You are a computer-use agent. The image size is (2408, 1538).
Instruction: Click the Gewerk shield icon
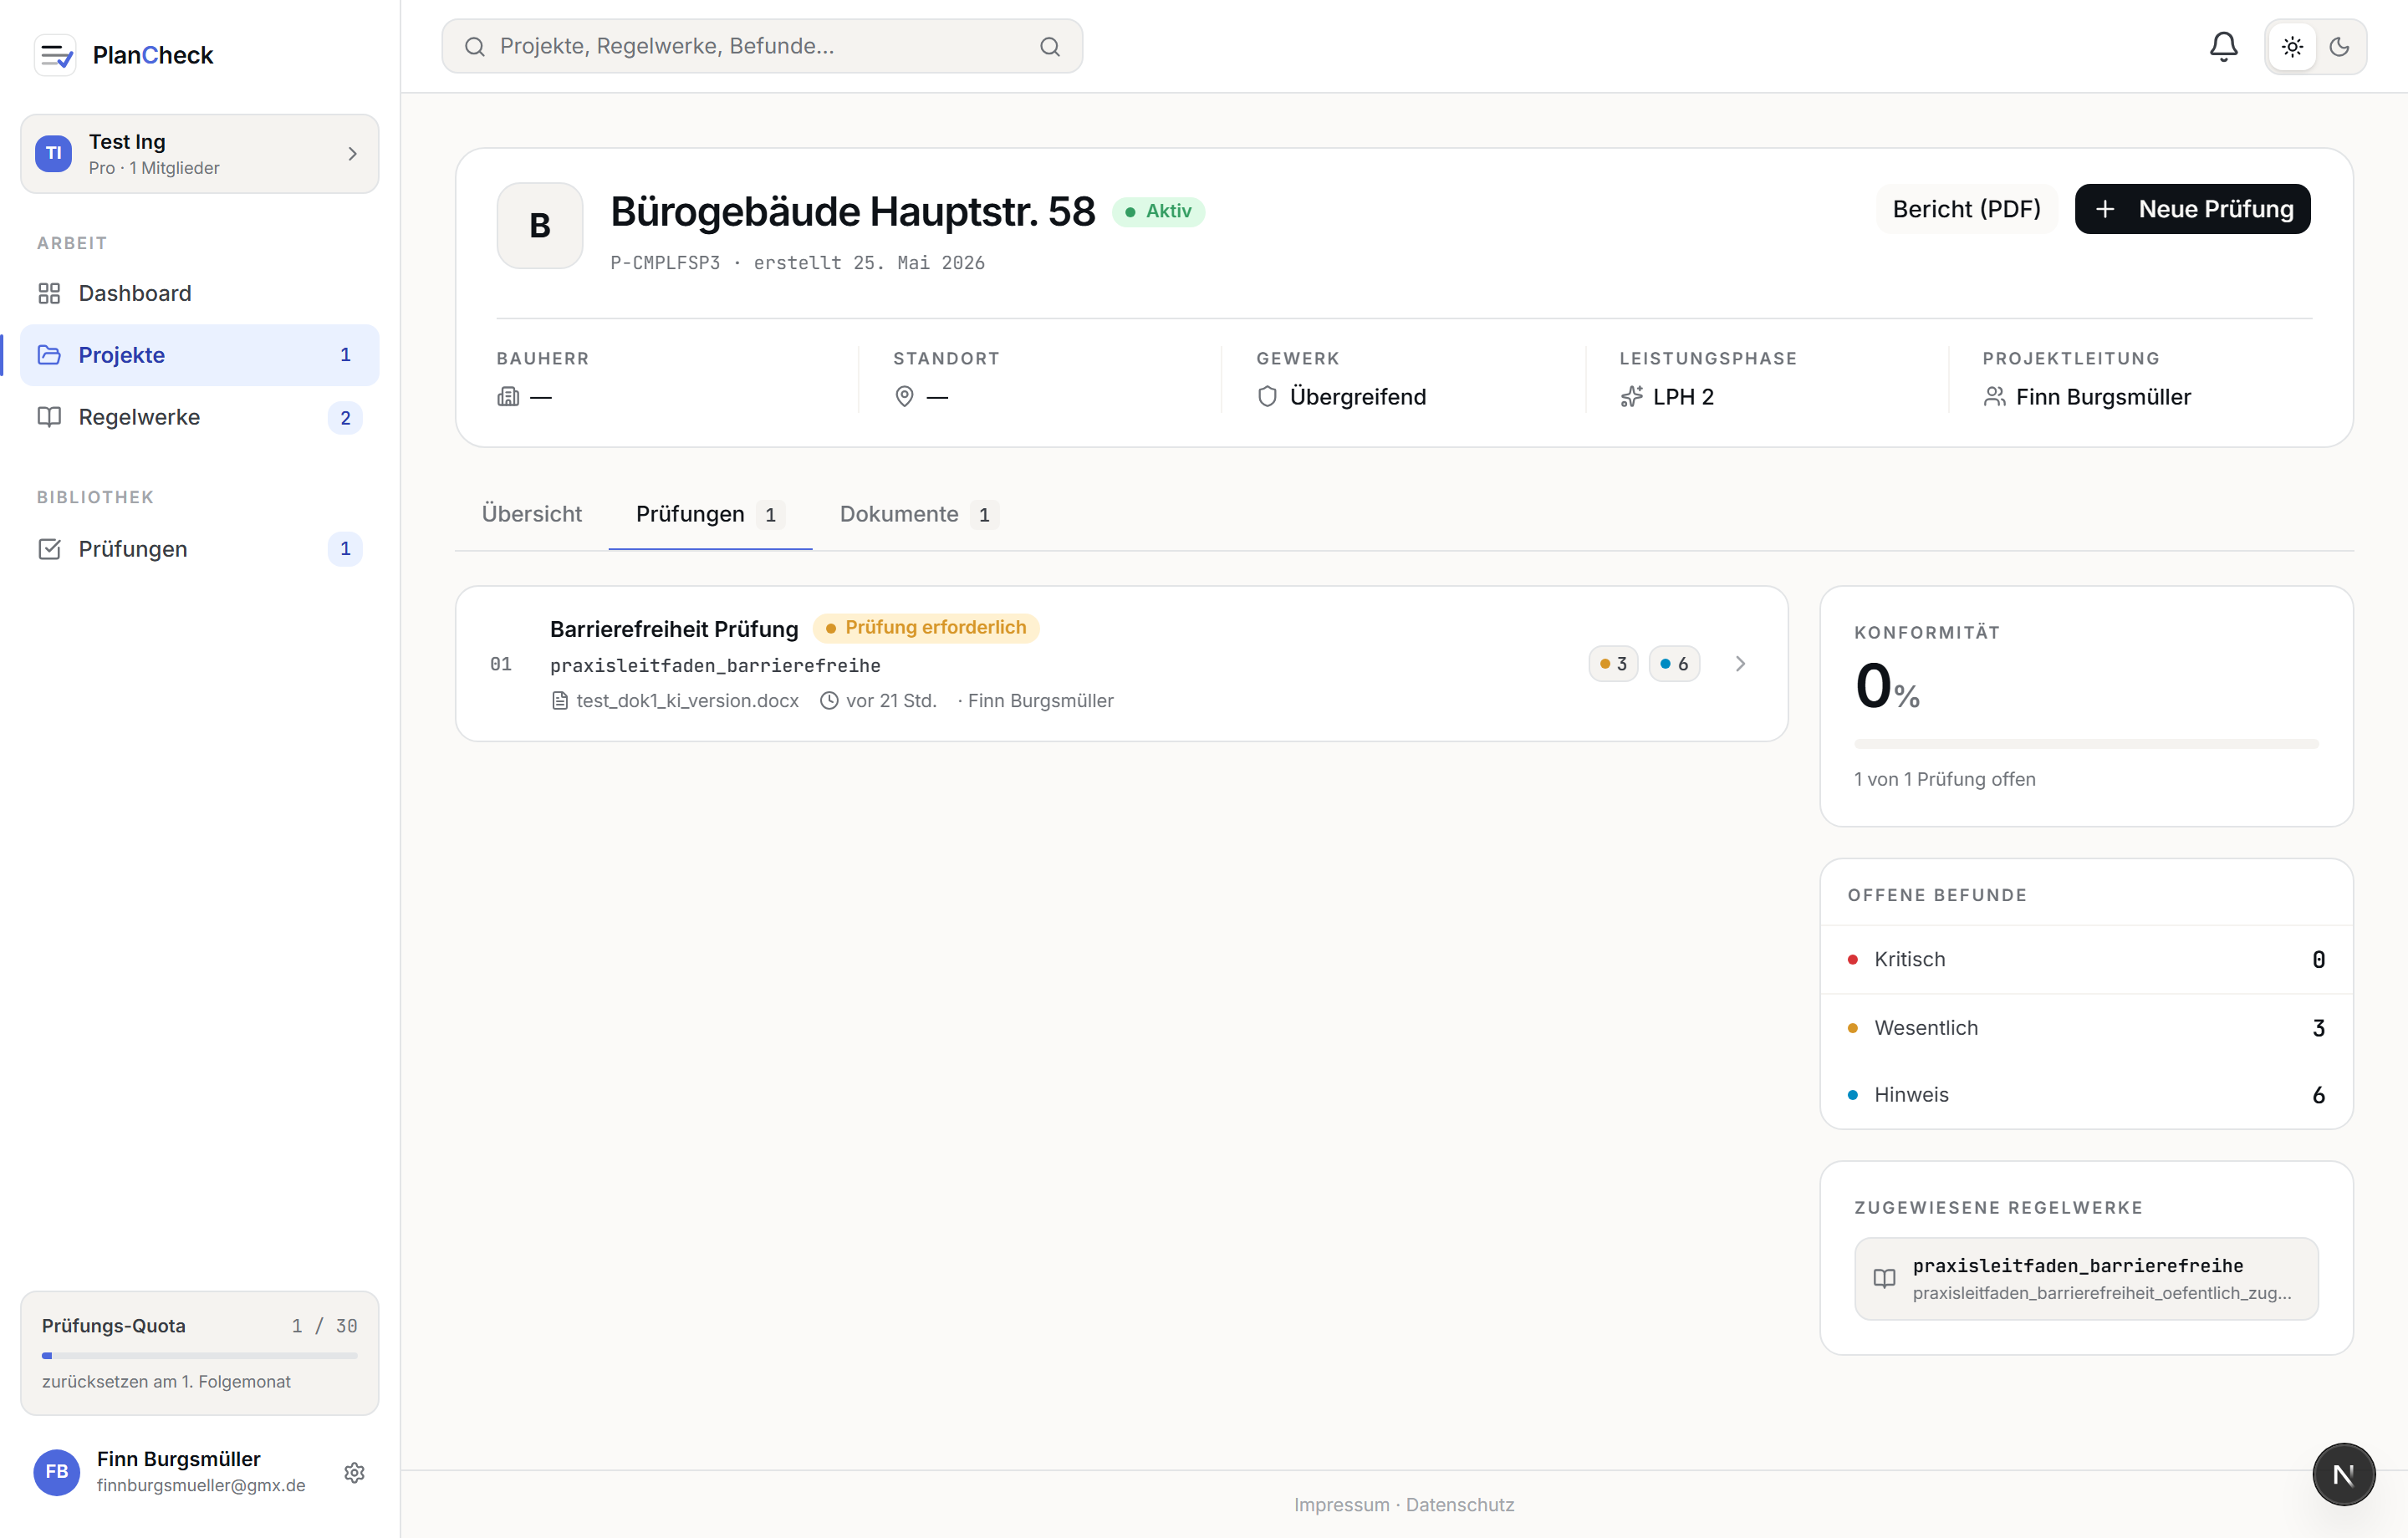(x=1267, y=397)
